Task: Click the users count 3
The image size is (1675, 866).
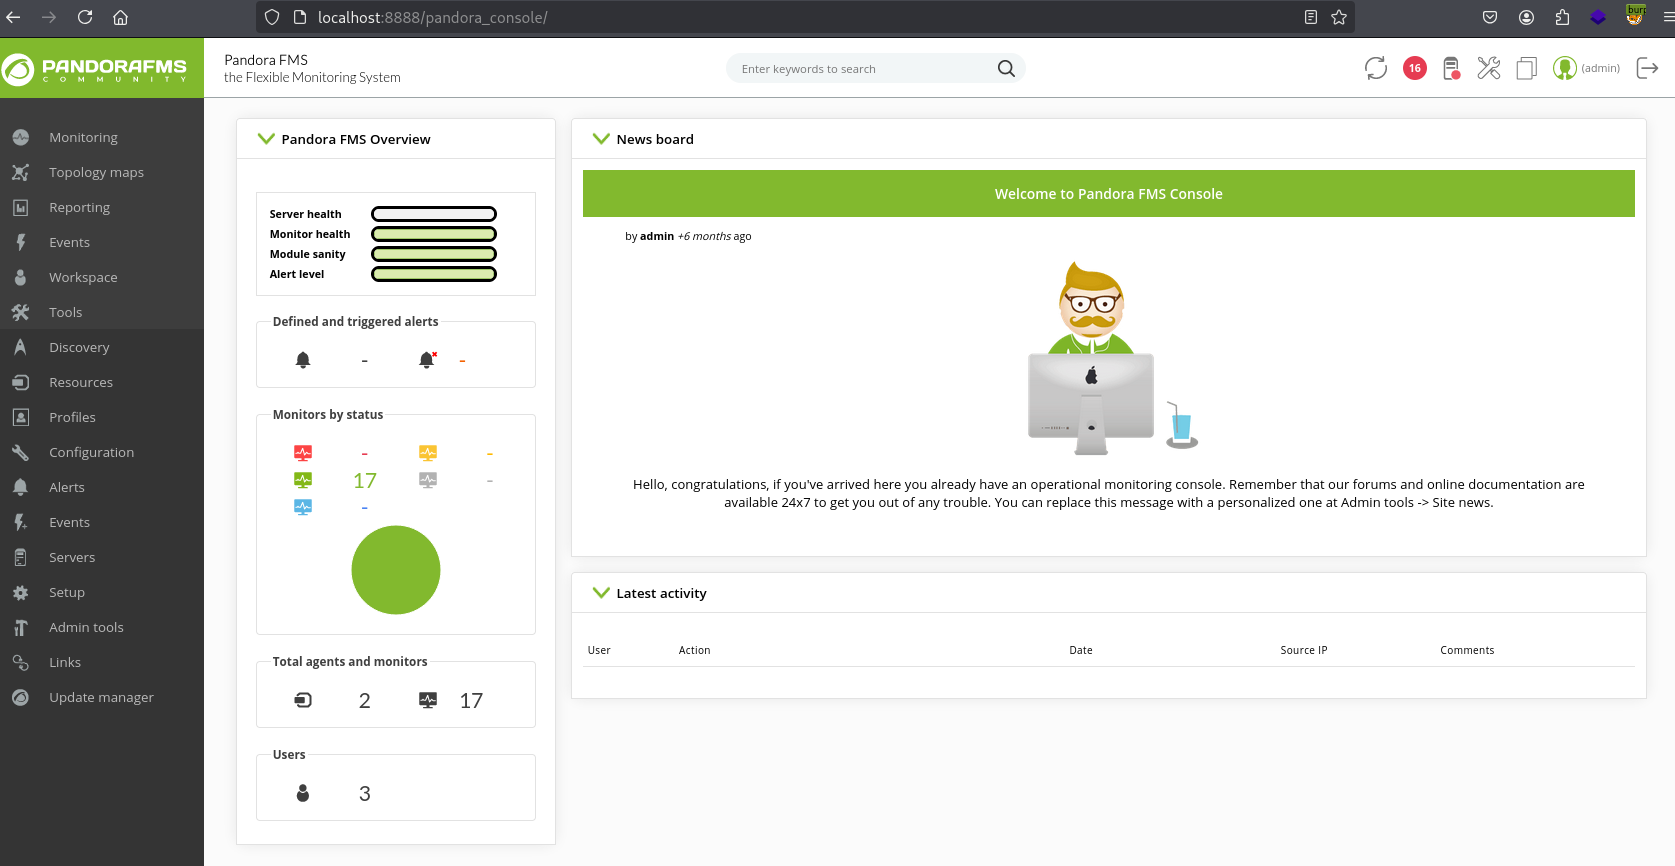Action: [365, 794]
